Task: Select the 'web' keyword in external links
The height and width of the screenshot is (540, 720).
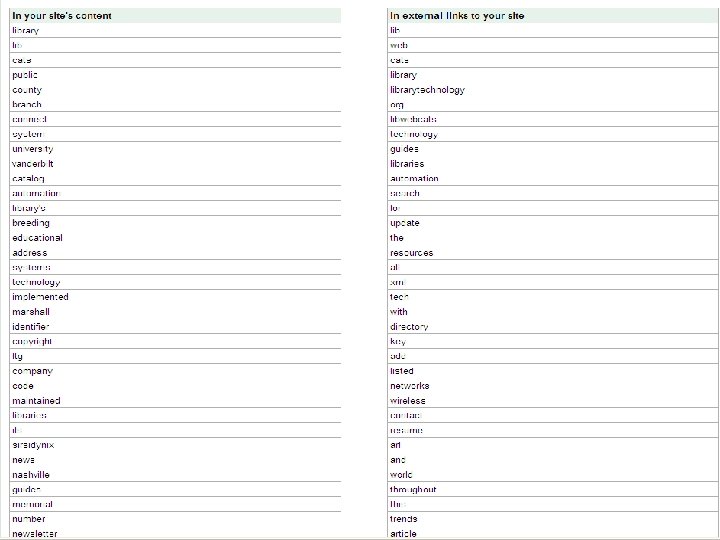Action: pos(399,45)
